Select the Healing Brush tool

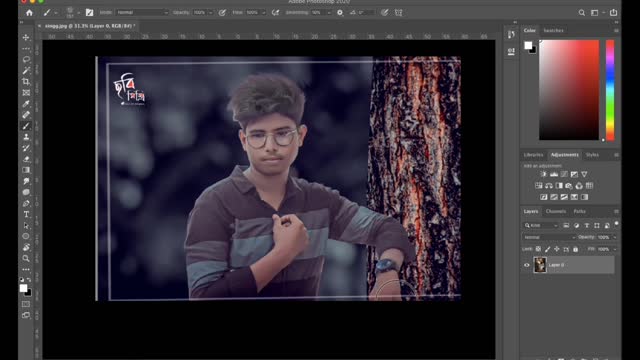[26, 115]
